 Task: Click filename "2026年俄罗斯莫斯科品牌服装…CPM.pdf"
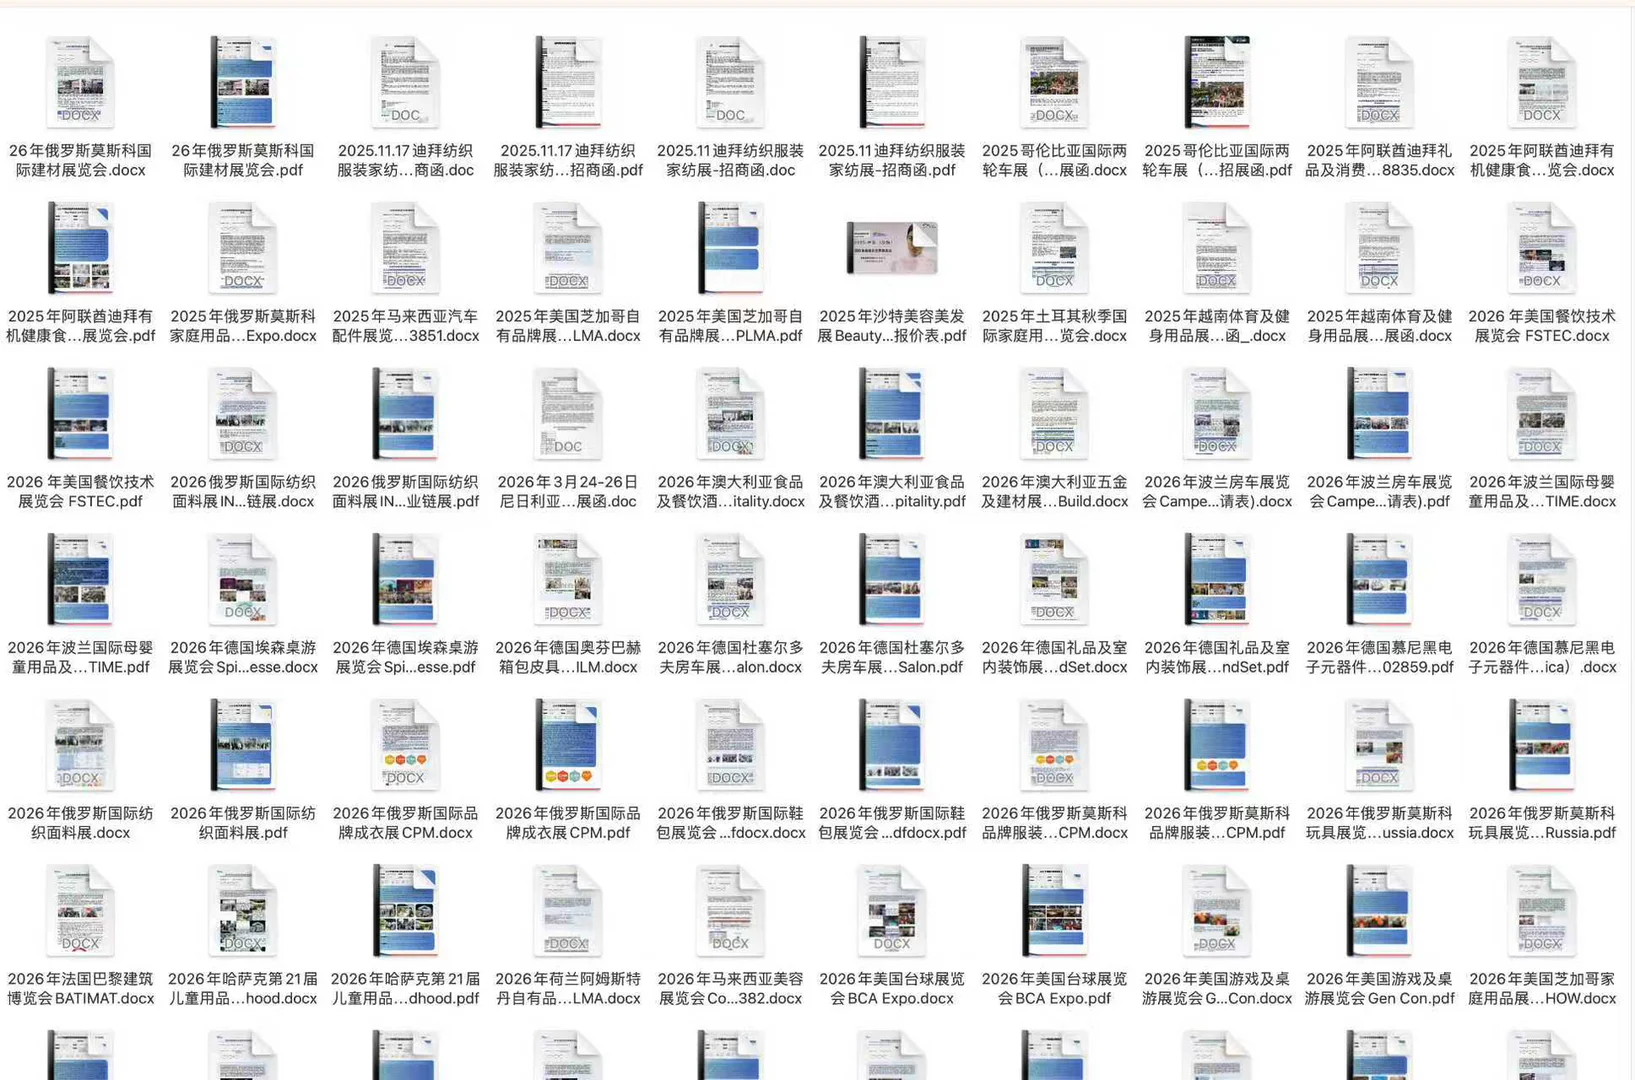point(1217,823)
